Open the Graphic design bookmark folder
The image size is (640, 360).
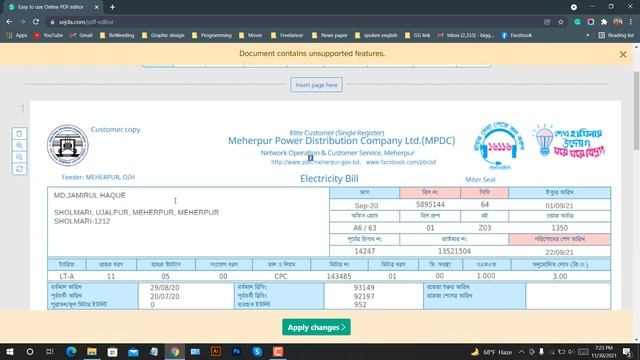coord(163,36)
